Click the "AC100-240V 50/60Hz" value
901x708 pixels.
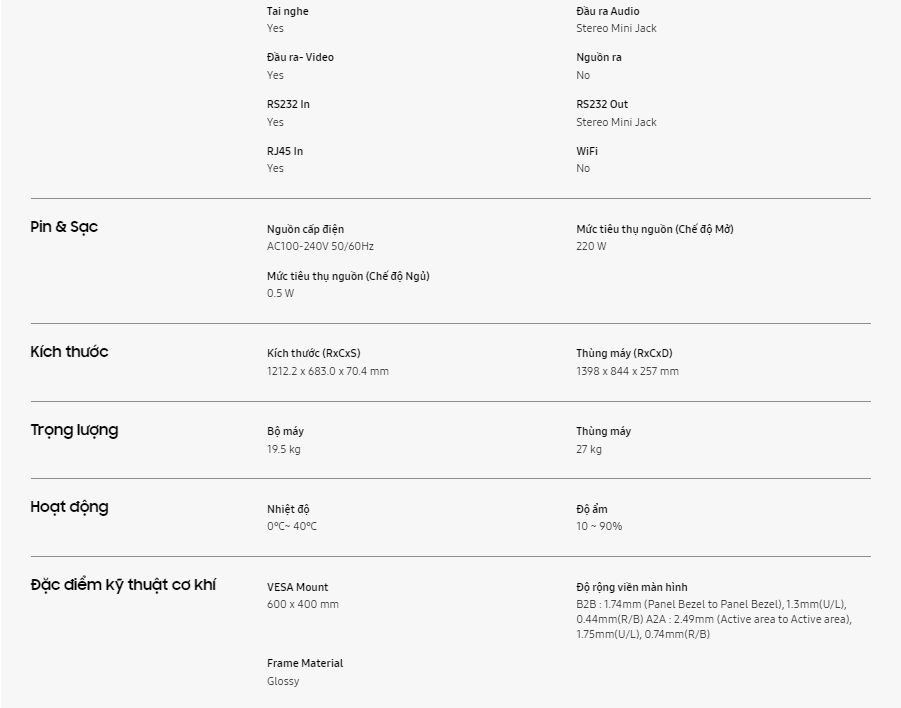tap(320, 246)
